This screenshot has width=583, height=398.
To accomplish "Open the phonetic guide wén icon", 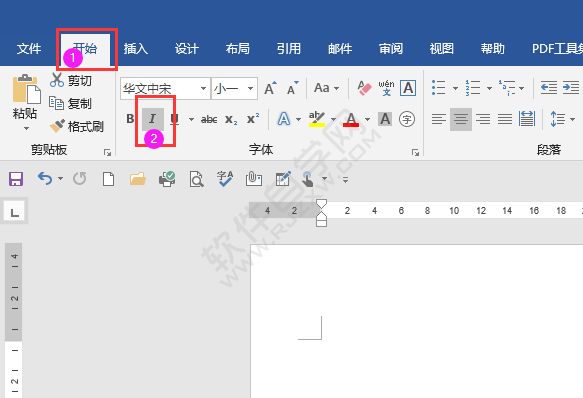I will (386, 88).
